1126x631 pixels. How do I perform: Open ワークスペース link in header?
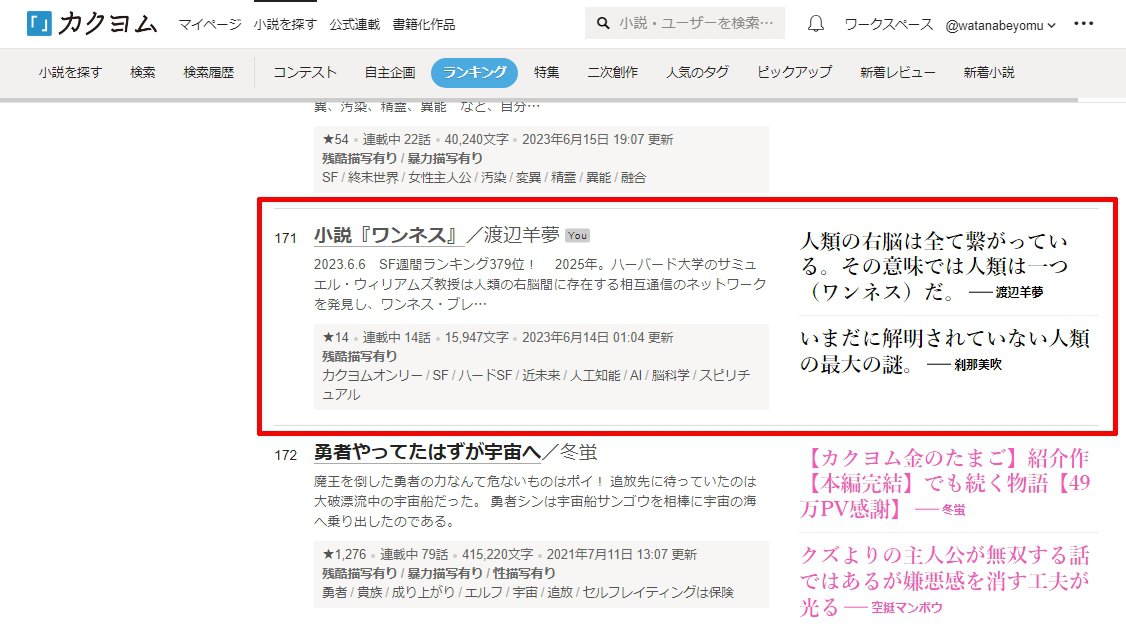888,25
